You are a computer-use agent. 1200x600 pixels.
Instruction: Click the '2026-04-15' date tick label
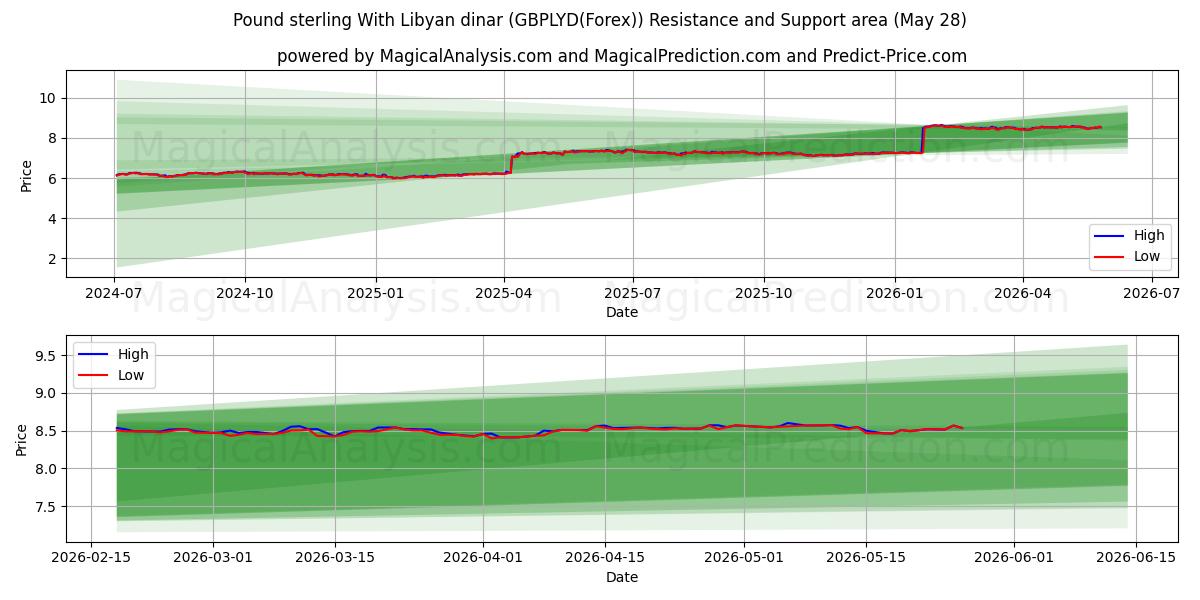[606, 559]
